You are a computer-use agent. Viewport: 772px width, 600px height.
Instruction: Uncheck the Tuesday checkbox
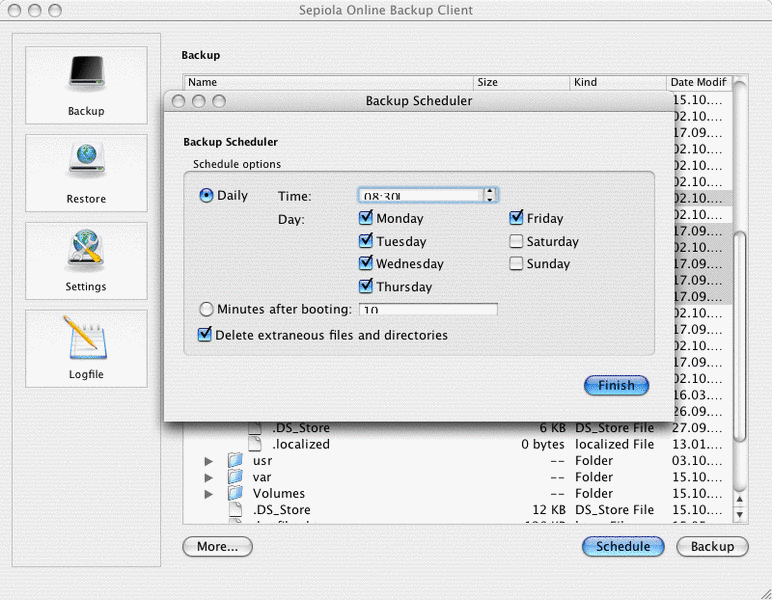[366, 240]
